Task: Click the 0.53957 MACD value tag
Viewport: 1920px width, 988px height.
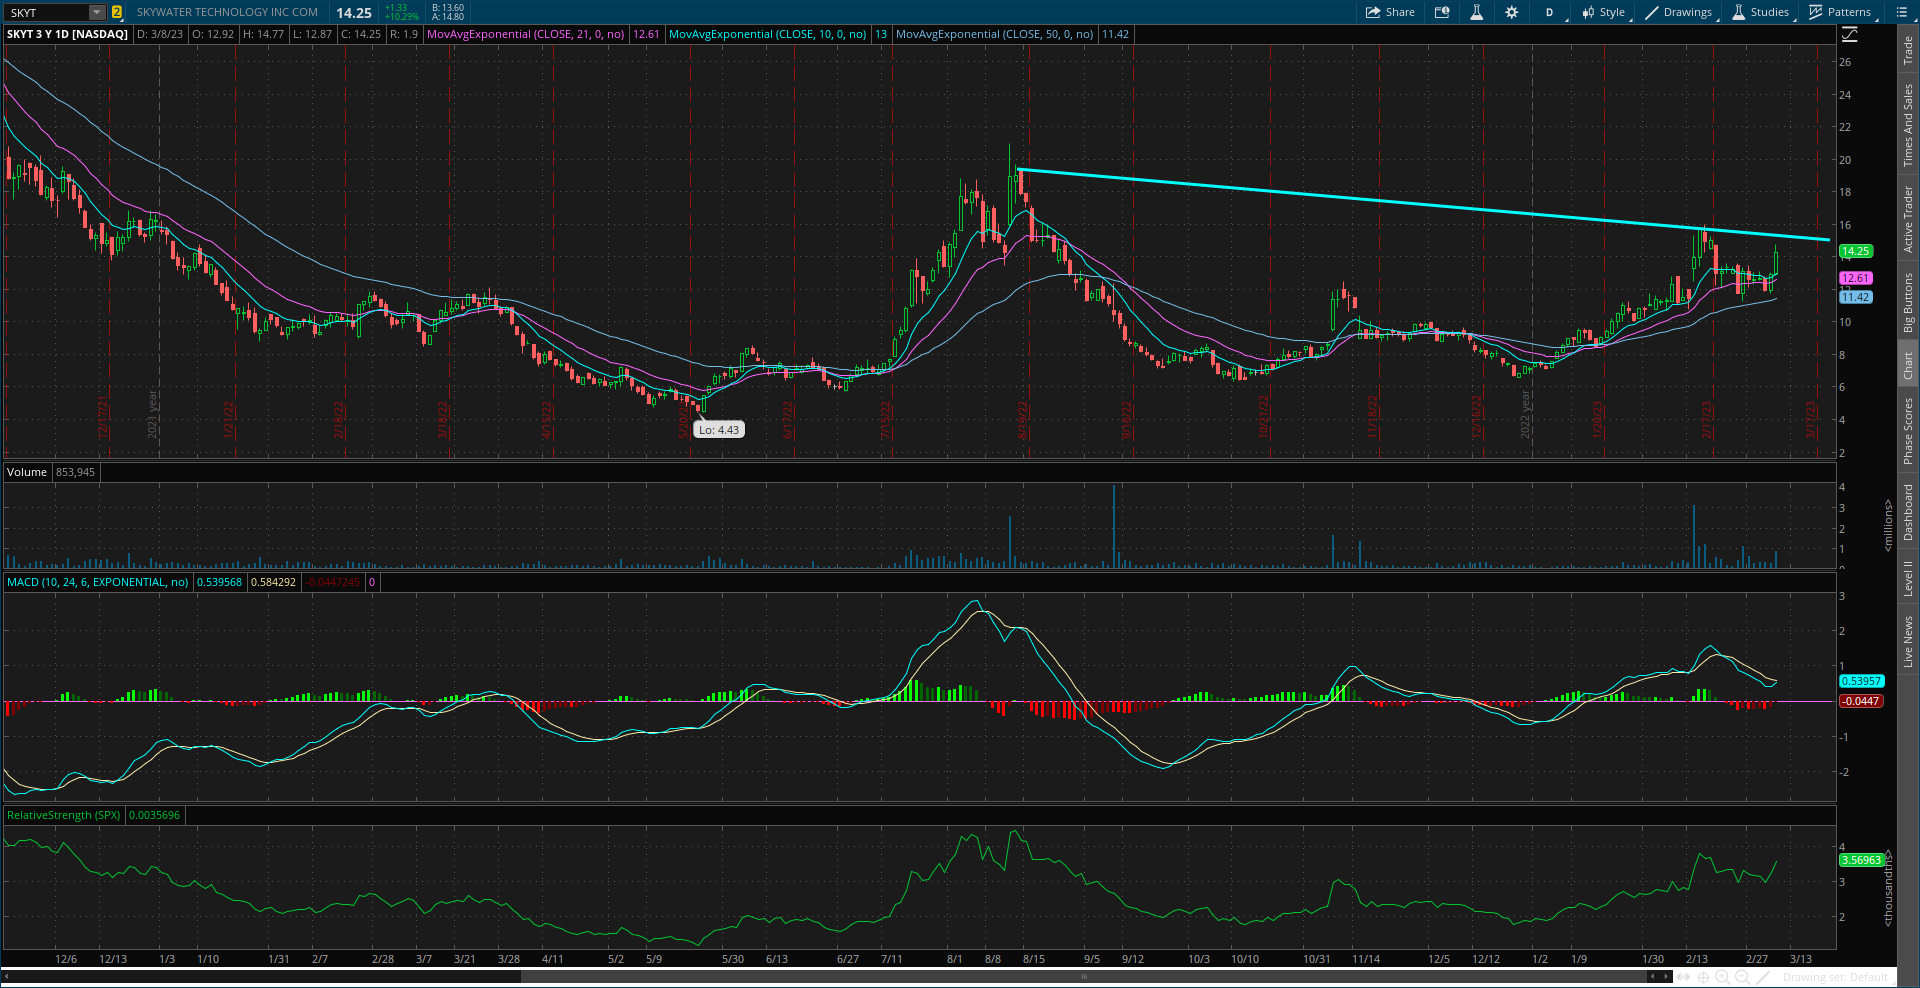Action: tap(1861, 681)
